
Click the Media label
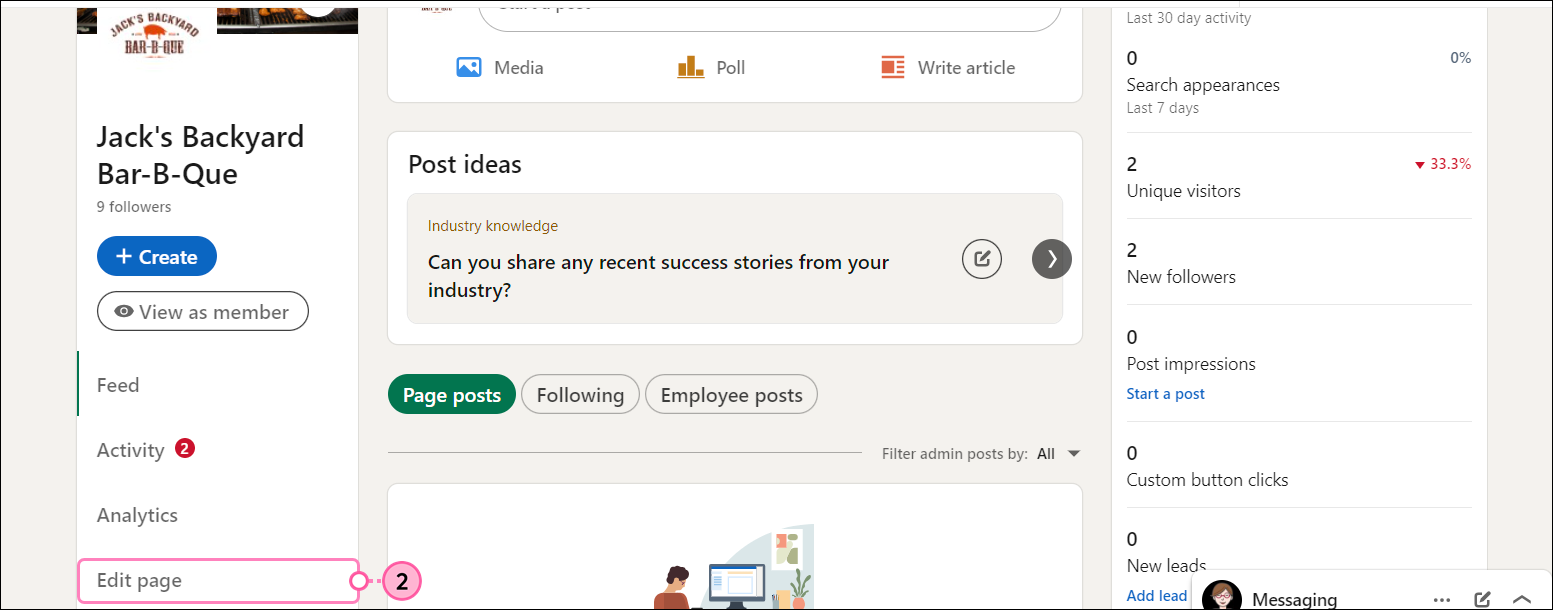(519, 67)
